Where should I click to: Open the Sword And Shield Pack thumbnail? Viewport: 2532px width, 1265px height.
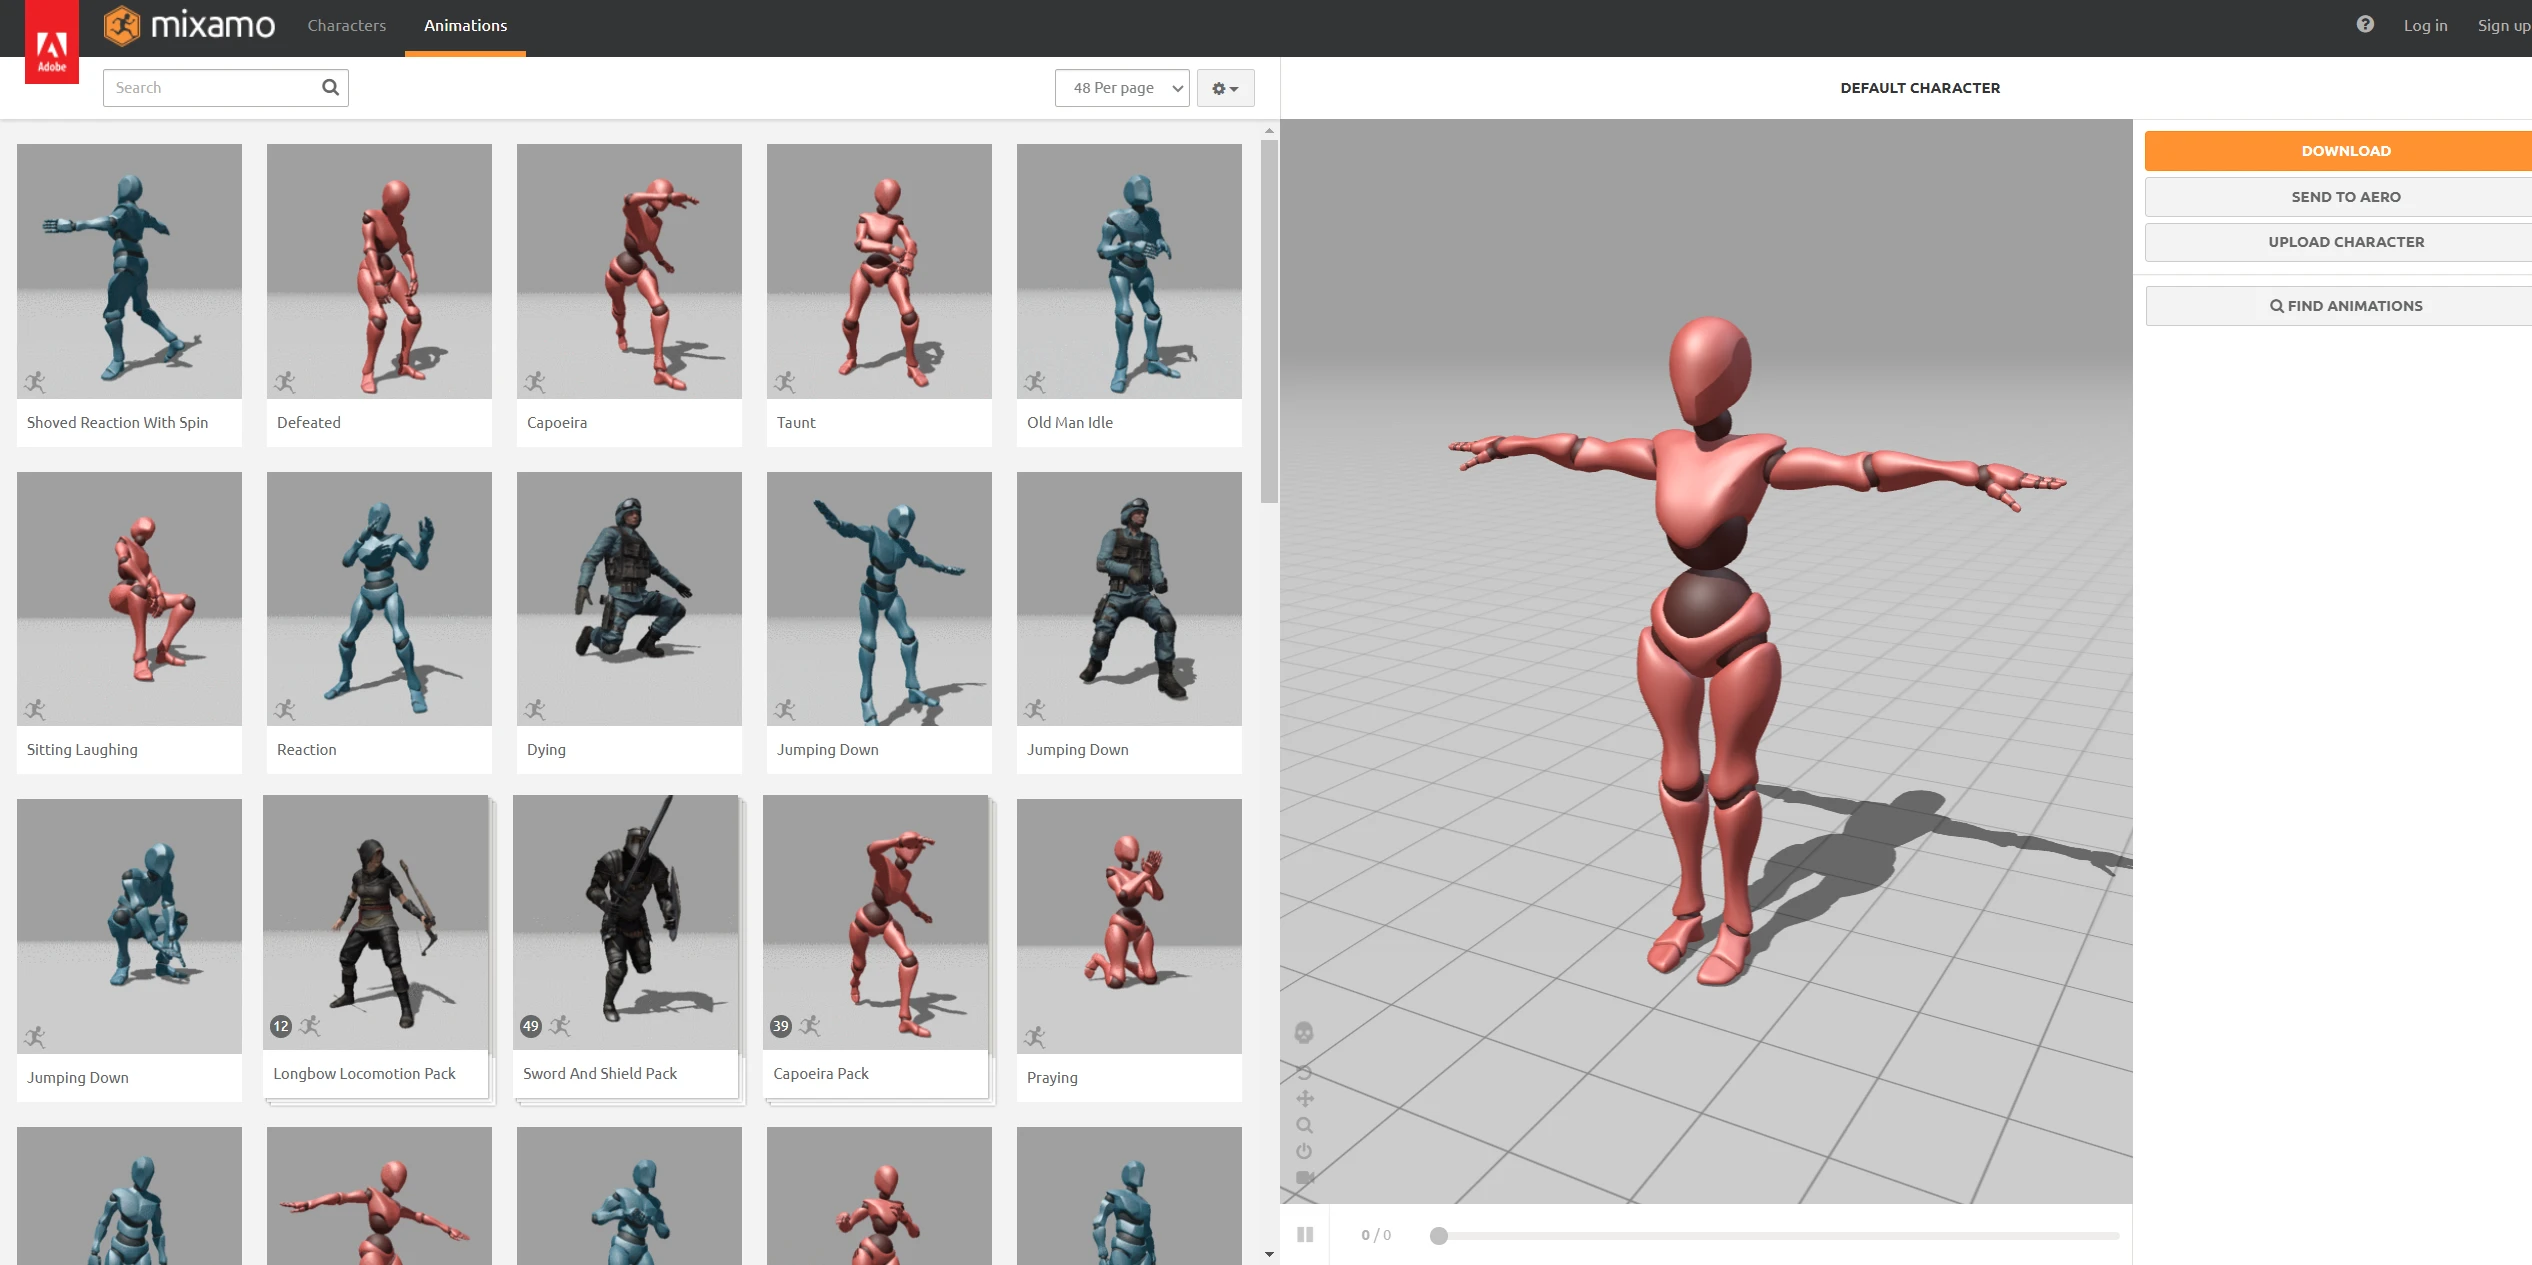625,922
